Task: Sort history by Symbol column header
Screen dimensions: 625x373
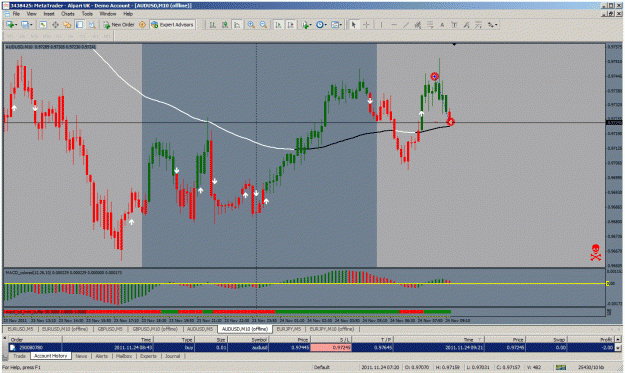Action: point(248,340)
